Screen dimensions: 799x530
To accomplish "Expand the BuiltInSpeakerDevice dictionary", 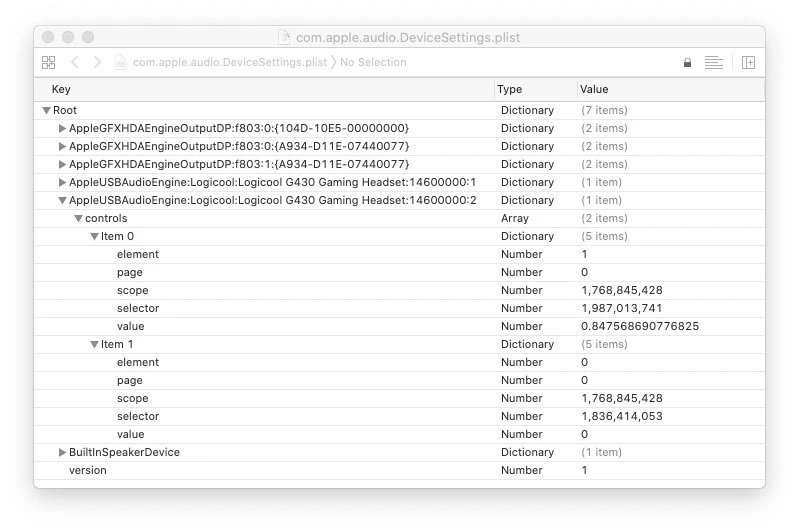I will (62, 452).
